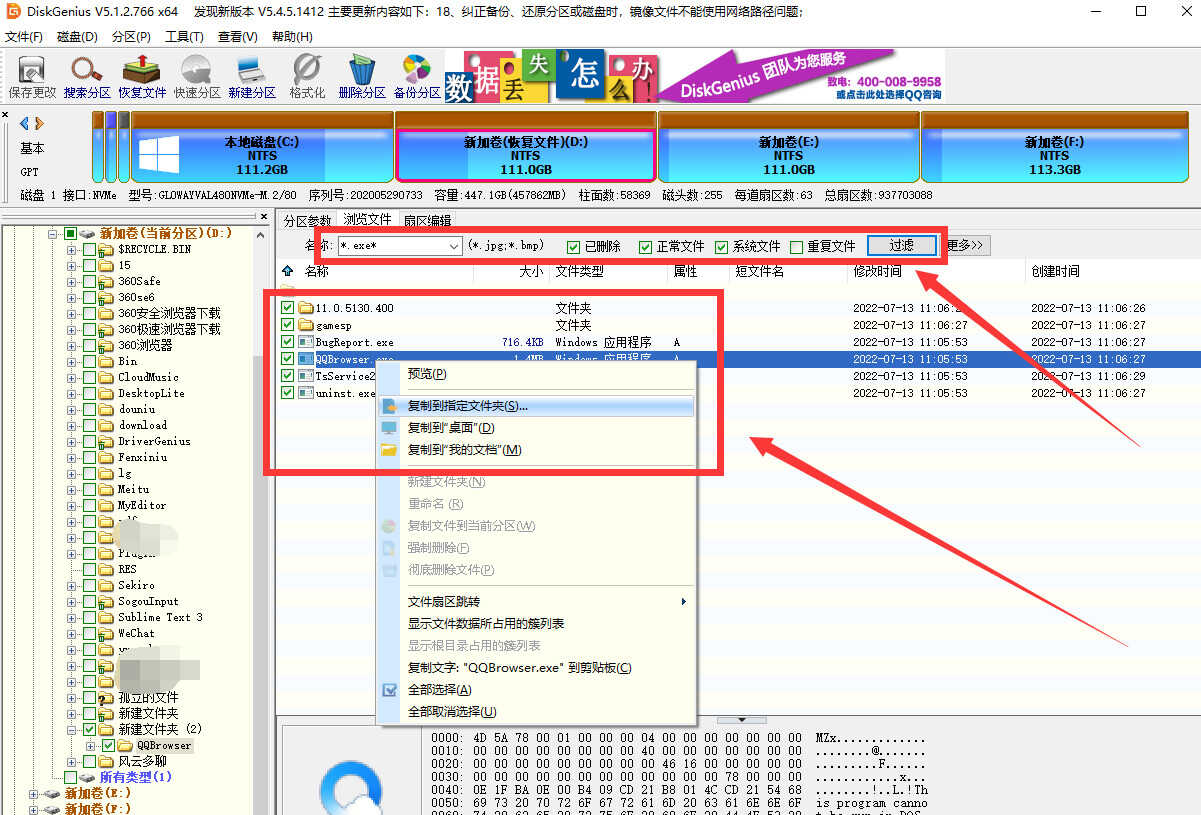Select 全部取消选择(U) in context menu
This screenshot has width=1201, height=815.
point(535,712)
